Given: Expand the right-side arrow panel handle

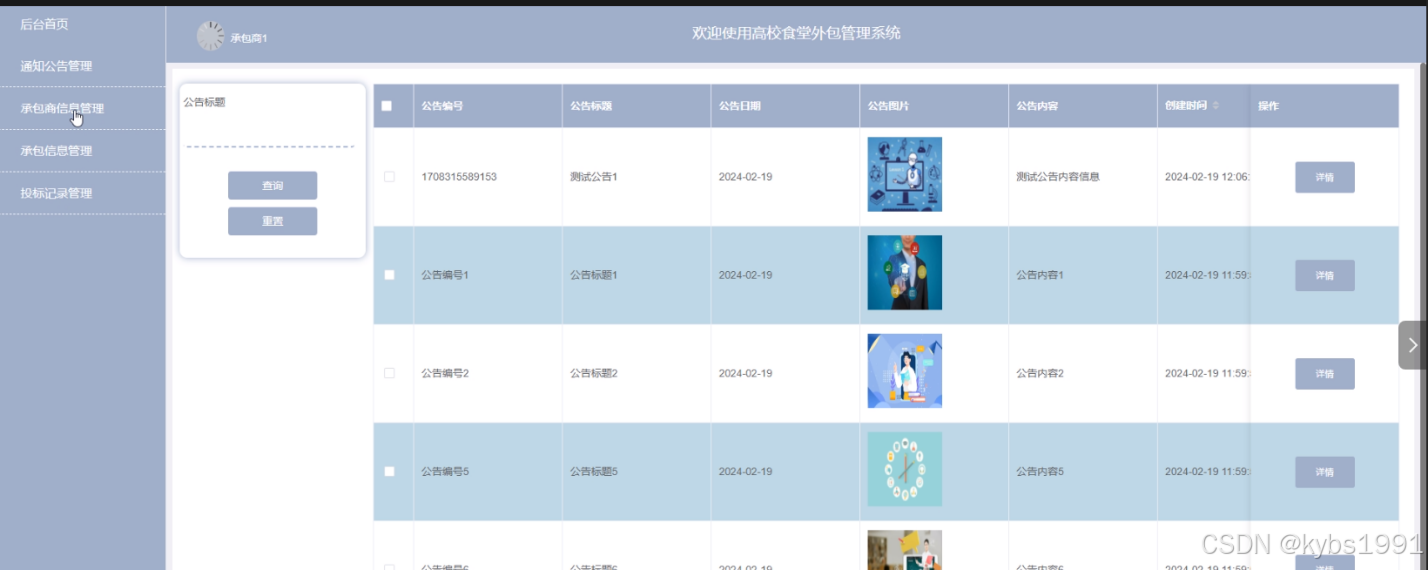Looking at the screenshot, I should click(1412, 345).
